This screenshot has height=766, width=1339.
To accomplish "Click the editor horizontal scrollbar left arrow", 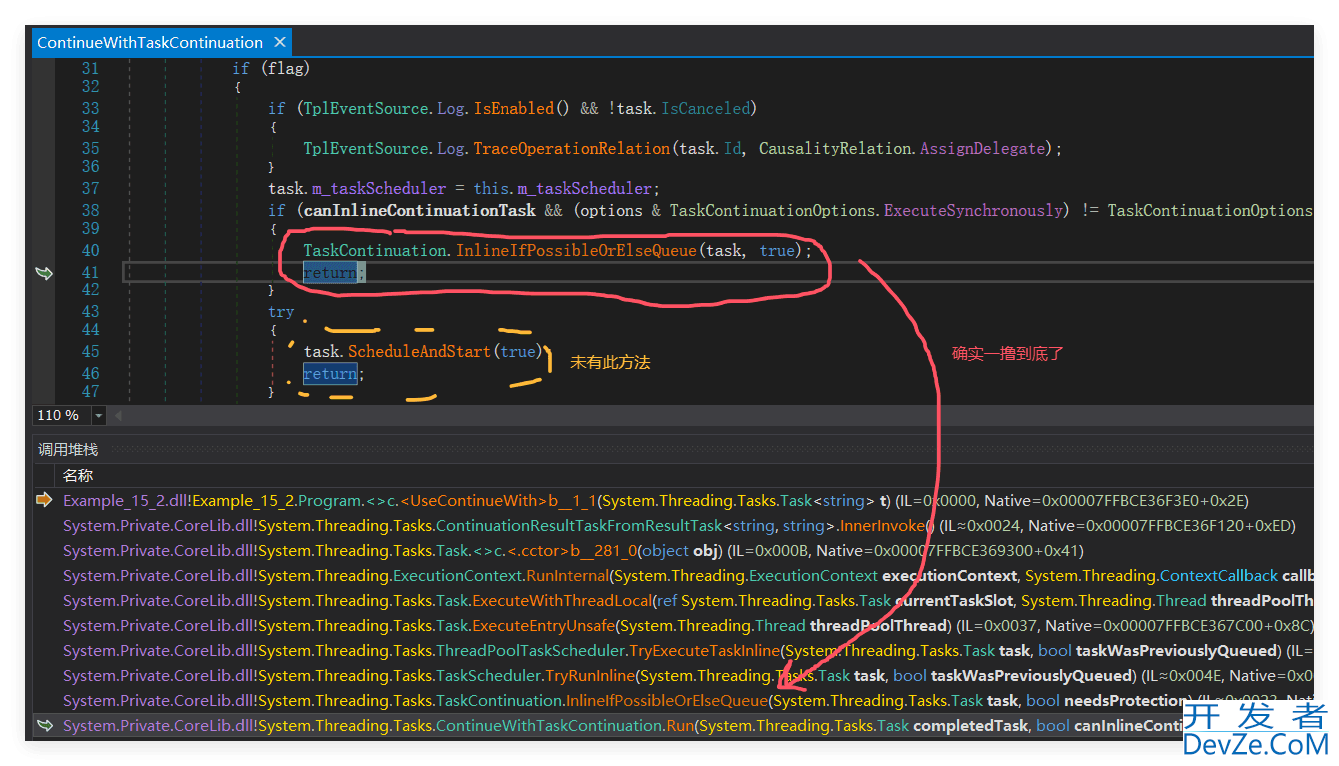I will pos(120,415).
